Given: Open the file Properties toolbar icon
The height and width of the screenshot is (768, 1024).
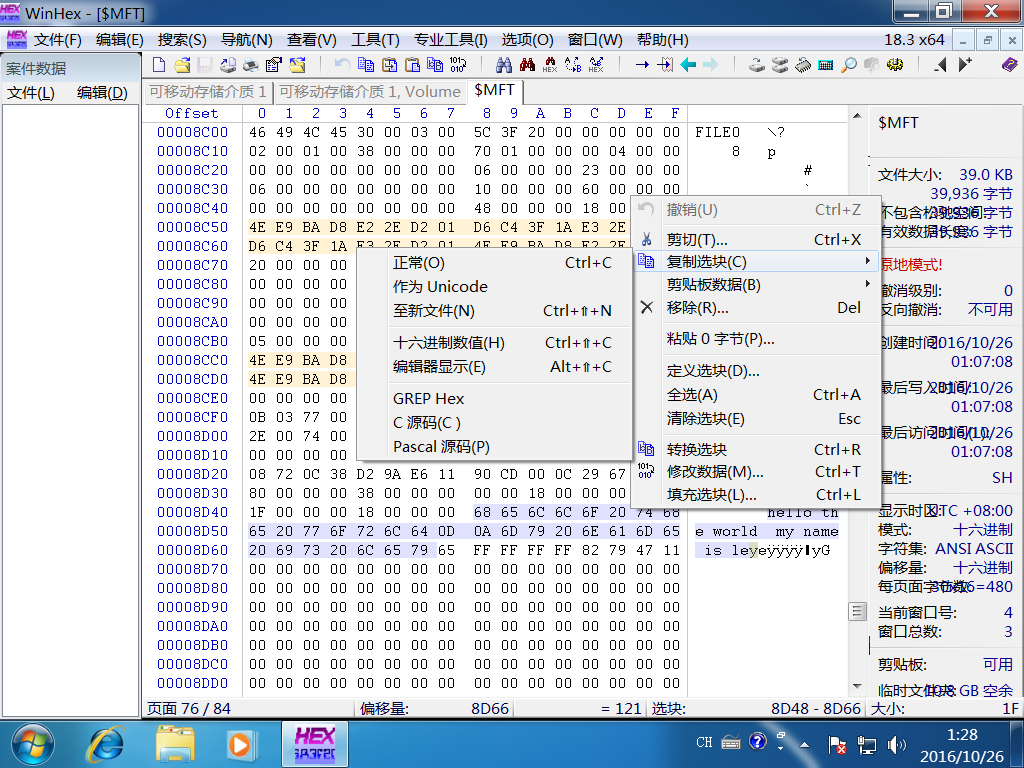Looking at the screenshot, I should click(x=274, y=64).
